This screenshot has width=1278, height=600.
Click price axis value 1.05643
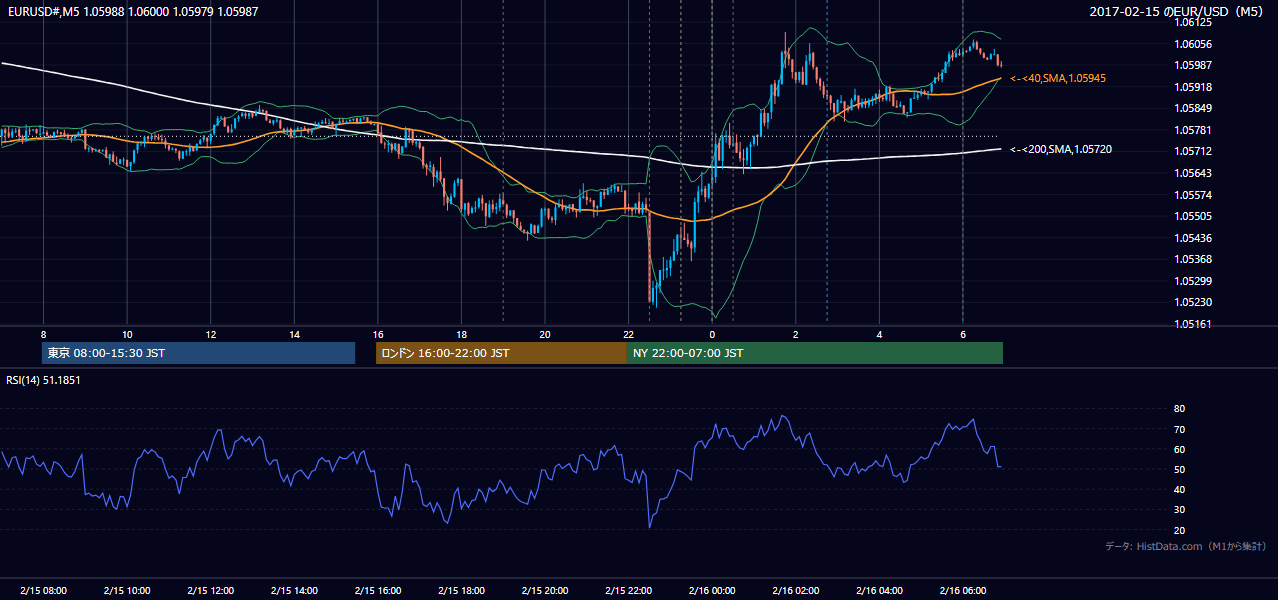click(x=1193, y=173)
